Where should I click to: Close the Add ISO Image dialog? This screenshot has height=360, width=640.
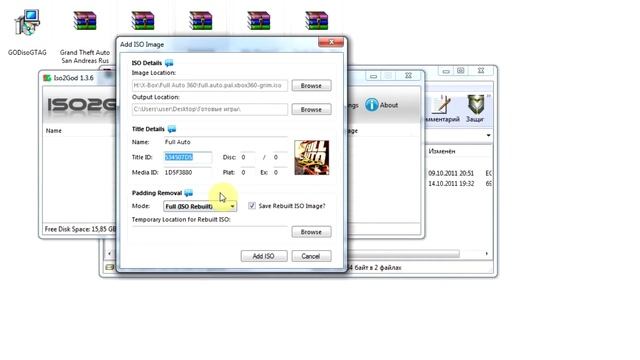pyautogui.click(x=331, y=42)
